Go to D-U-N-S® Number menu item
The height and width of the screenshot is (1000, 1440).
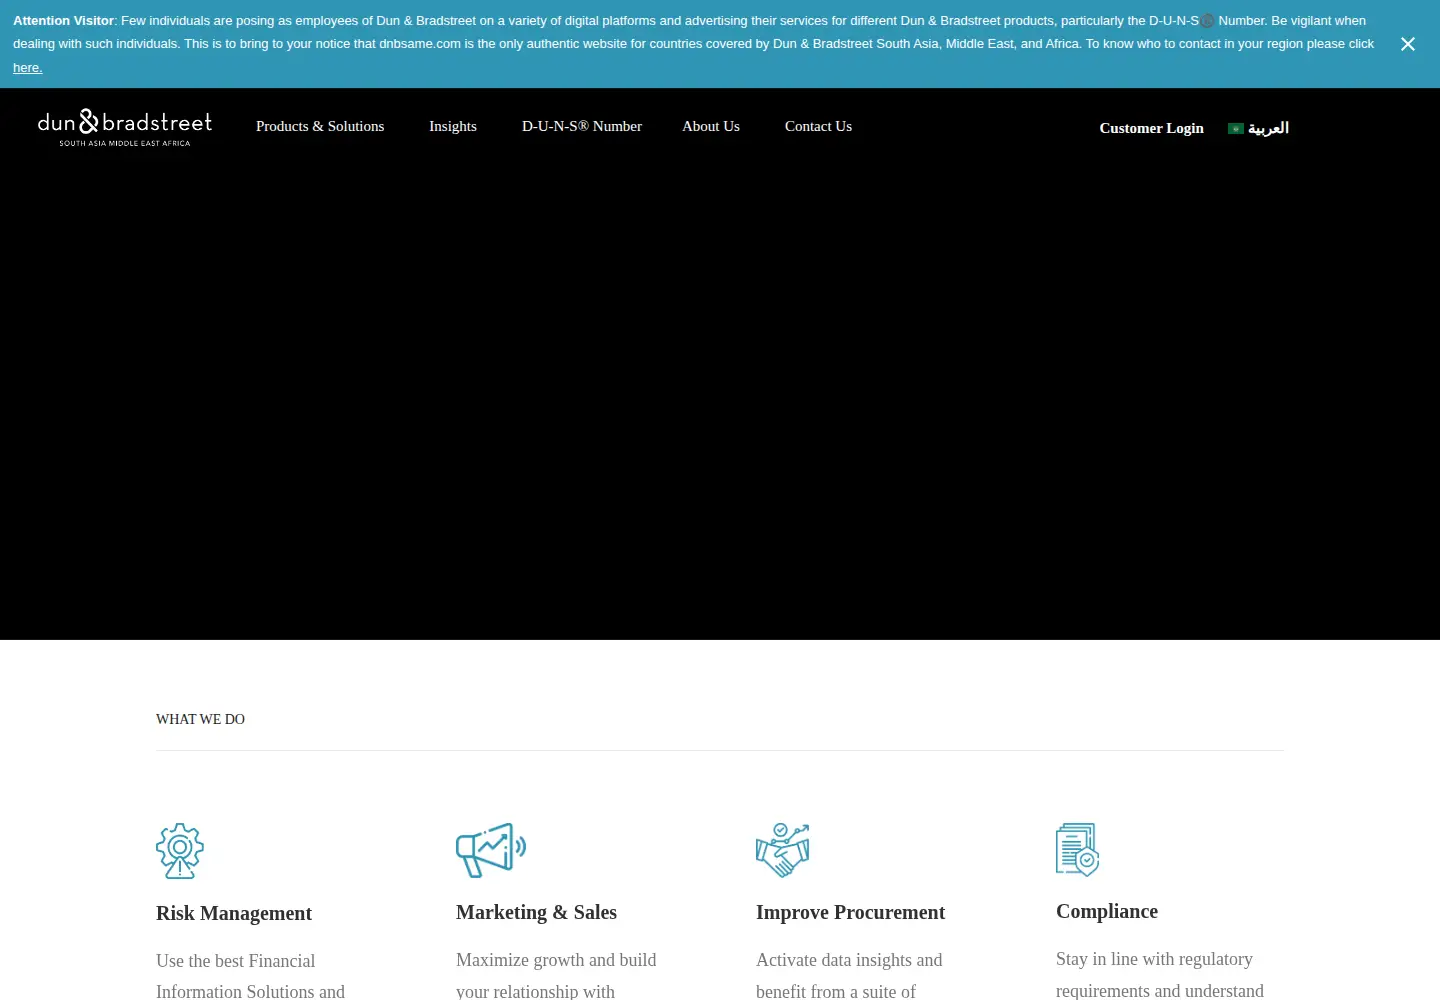tap(582, 126)
